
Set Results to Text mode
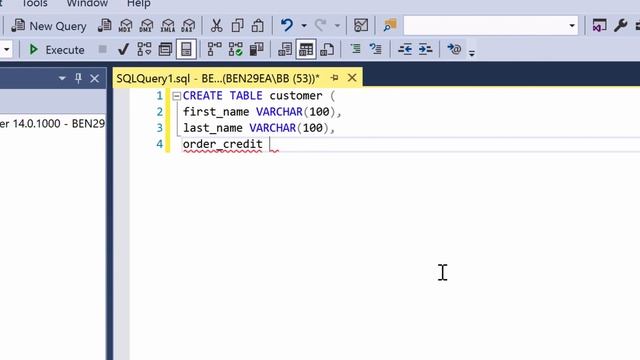pyautogui.click(x=285, y=50)
